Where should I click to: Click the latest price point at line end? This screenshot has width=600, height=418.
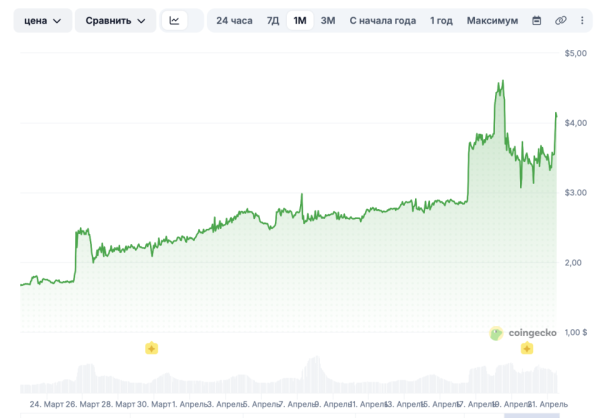[556, 113]
